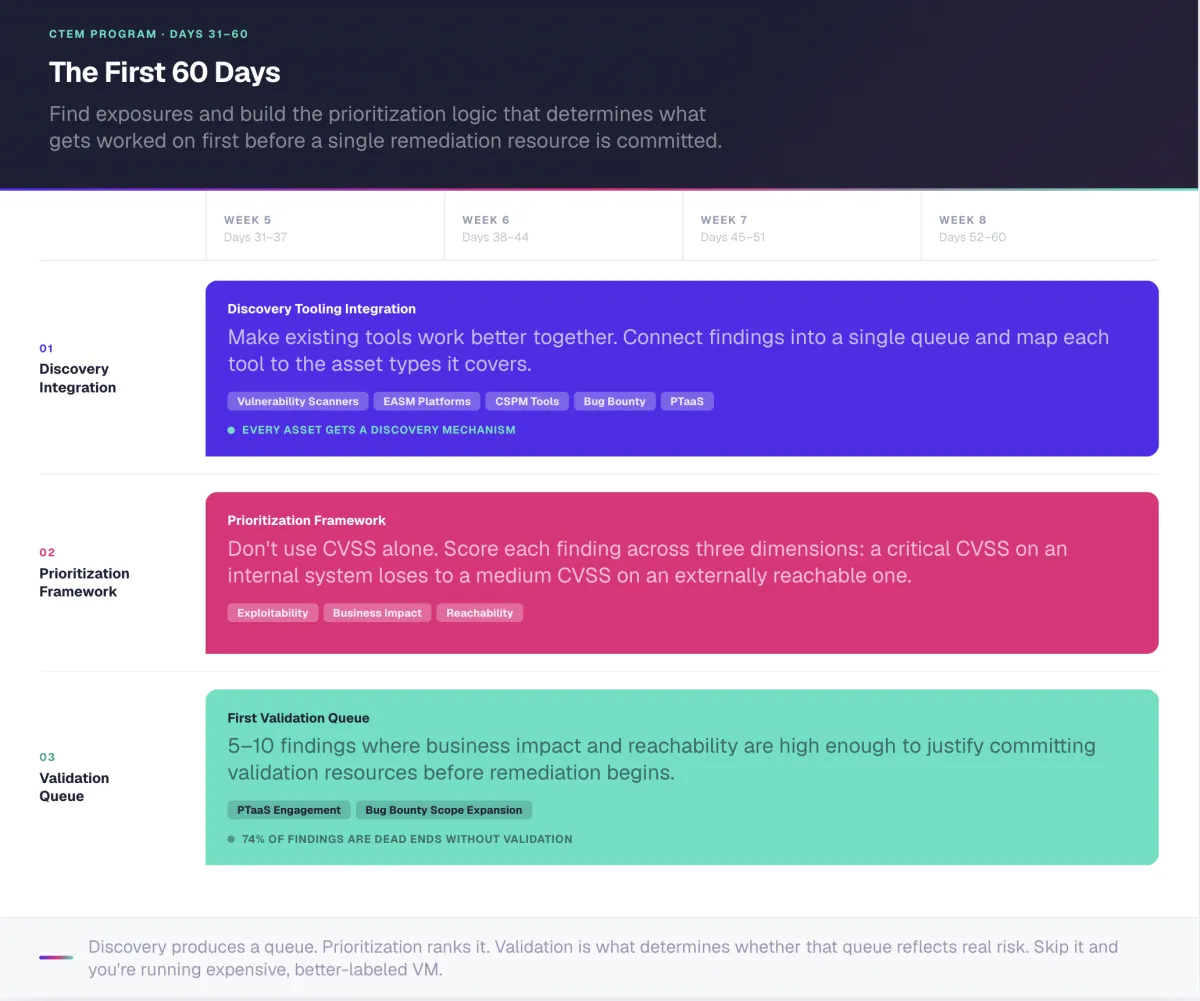This screenshot has width=1200, height=1001.
Task: Click the CSPM Tools tag
Action: click(x=527, y=401)
